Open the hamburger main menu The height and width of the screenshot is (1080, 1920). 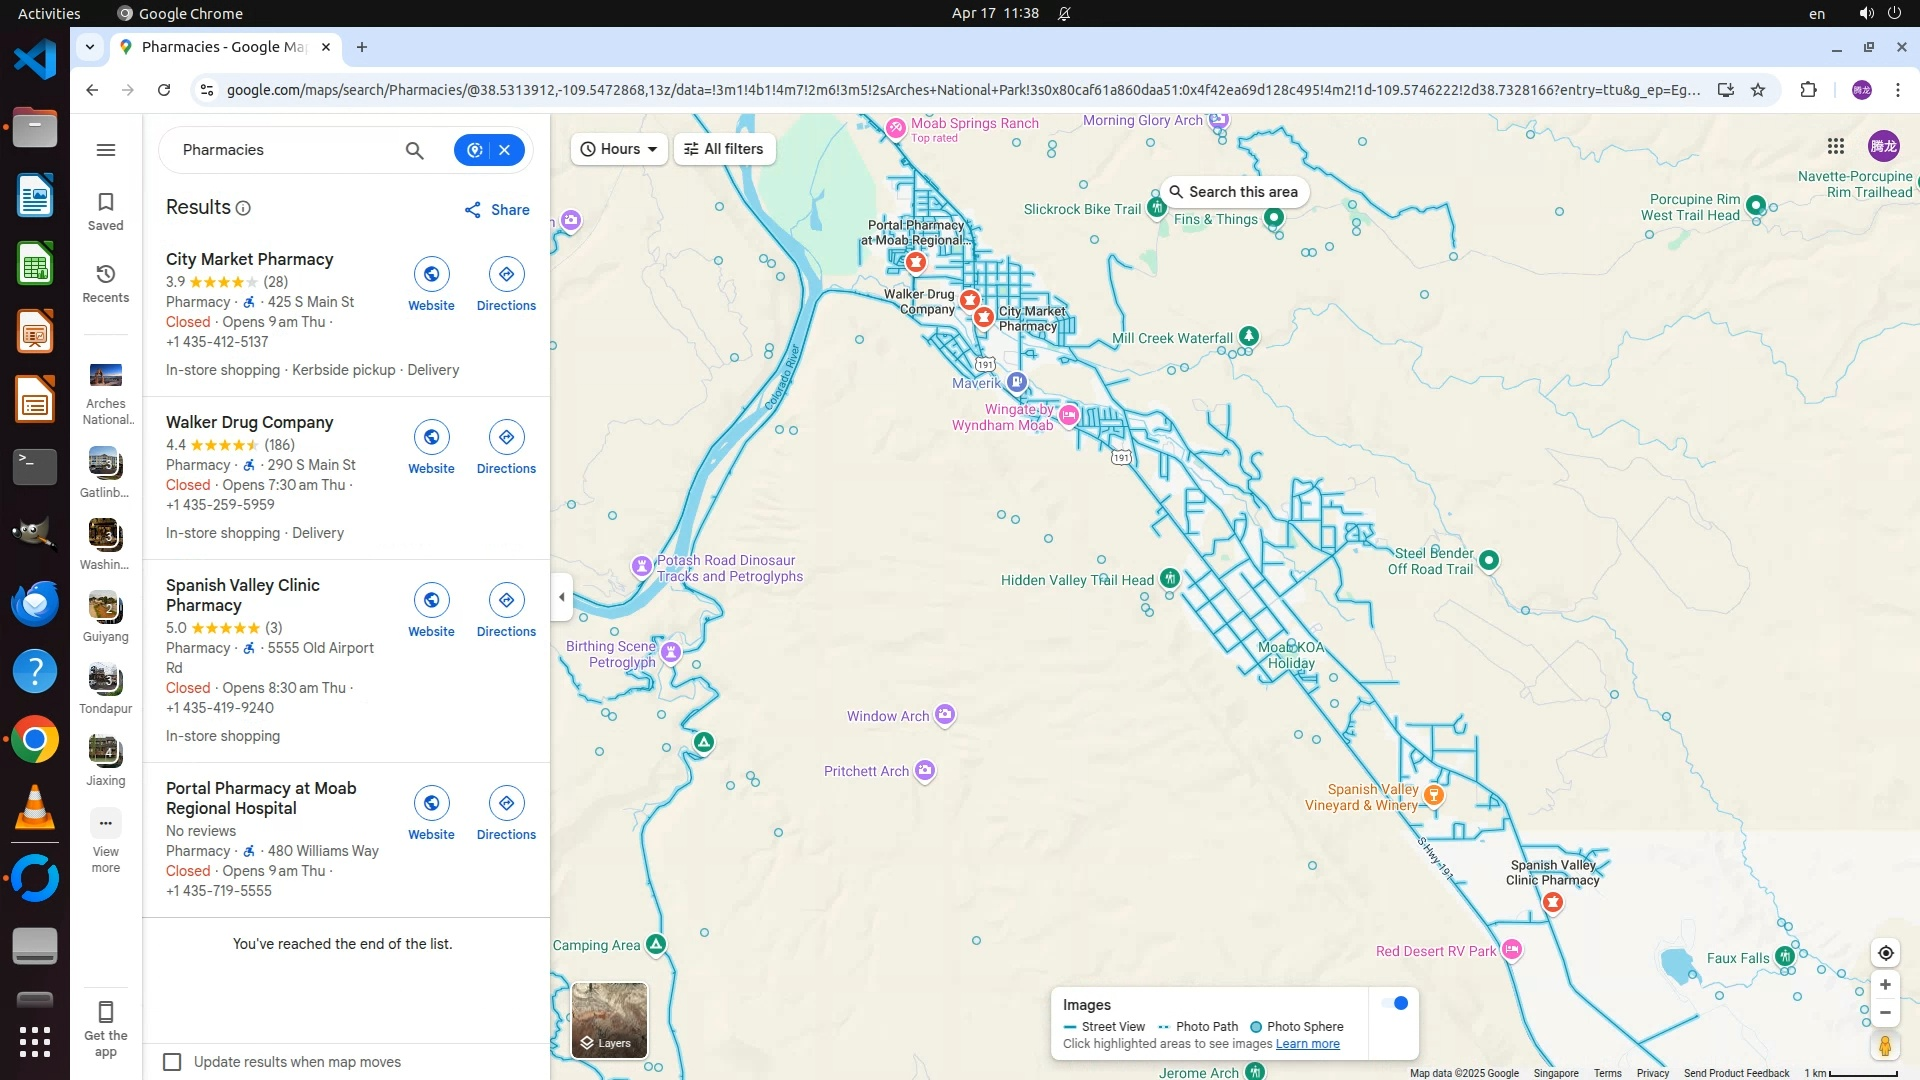(x=105, y=150)
